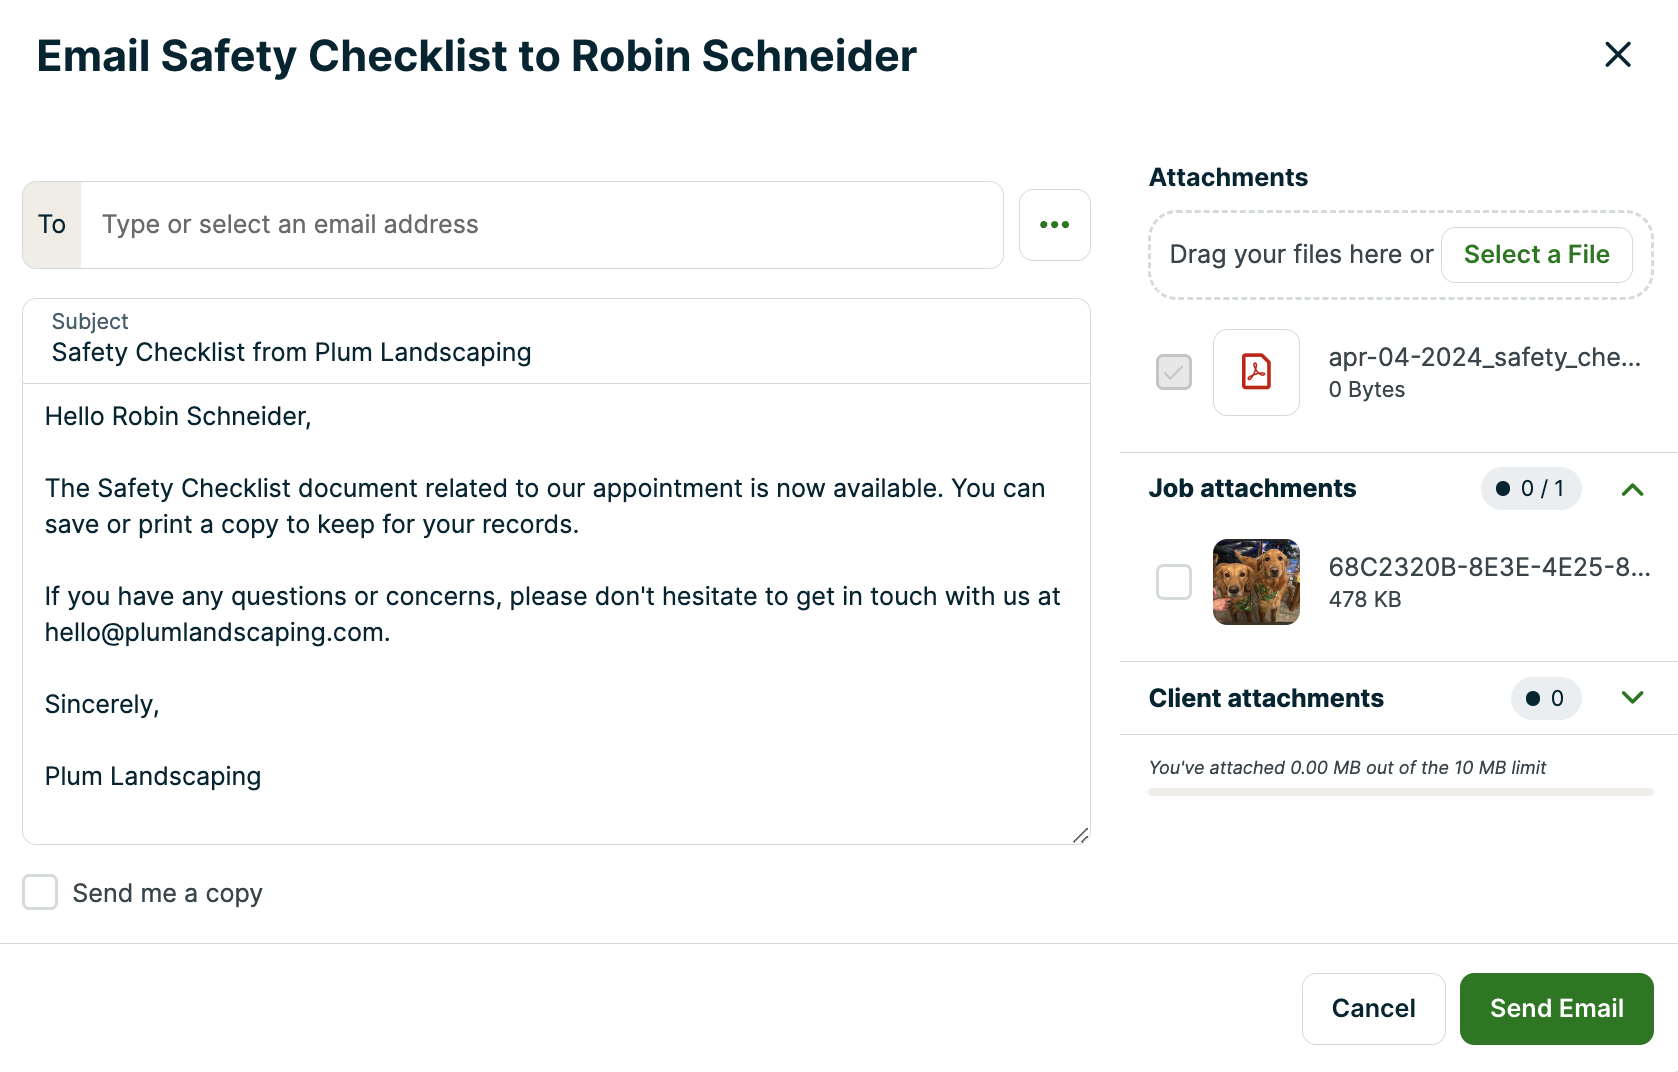
Task: Open the three-dot recipient options menu
Action: [x=1054, y=225]
